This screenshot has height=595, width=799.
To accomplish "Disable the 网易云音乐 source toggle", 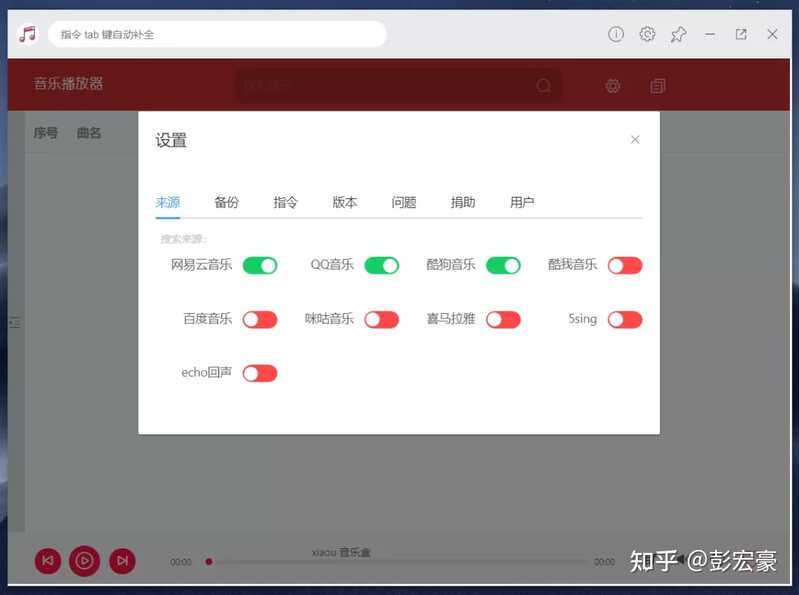I will point(260,265).
